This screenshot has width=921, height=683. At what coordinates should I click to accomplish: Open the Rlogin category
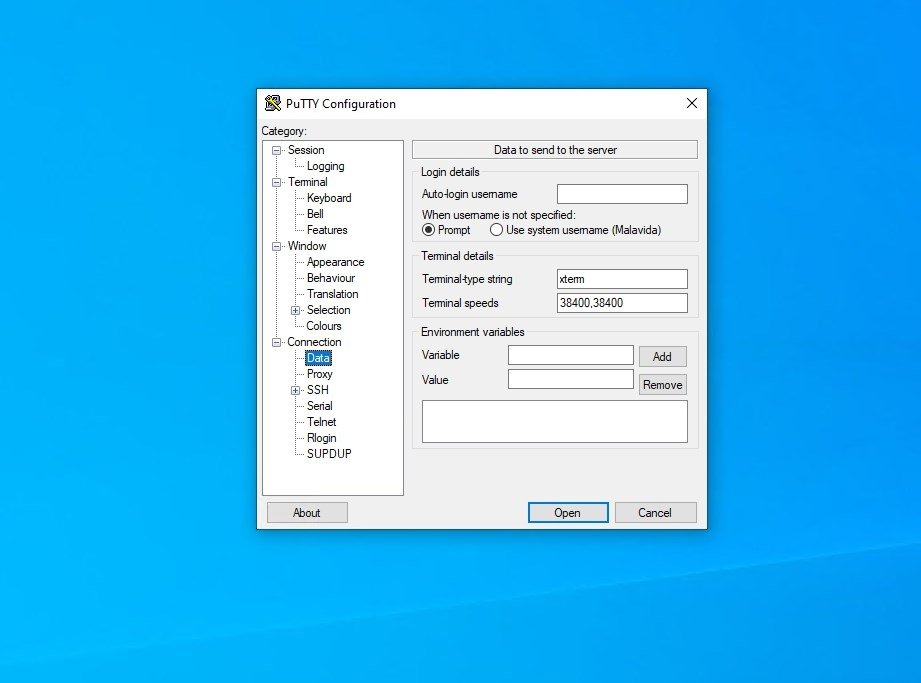click(321, 438)
